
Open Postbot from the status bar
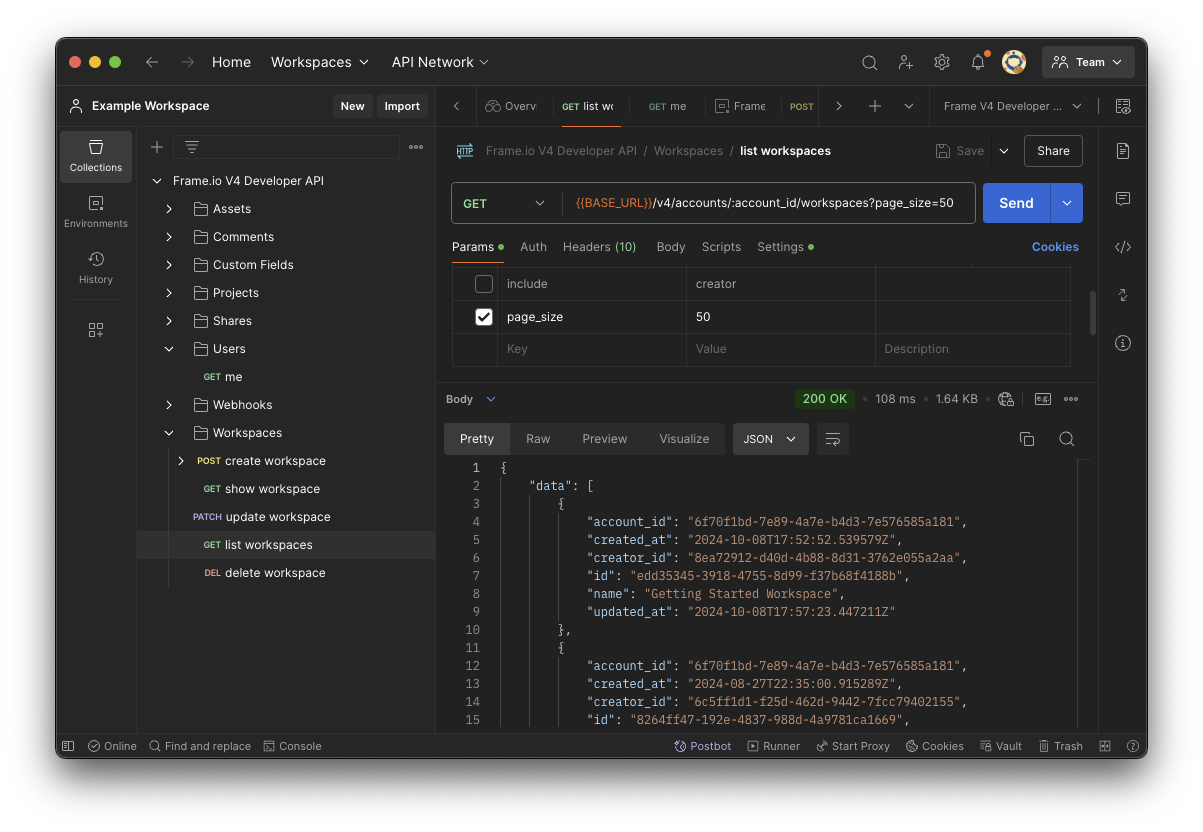click(702, 745)
